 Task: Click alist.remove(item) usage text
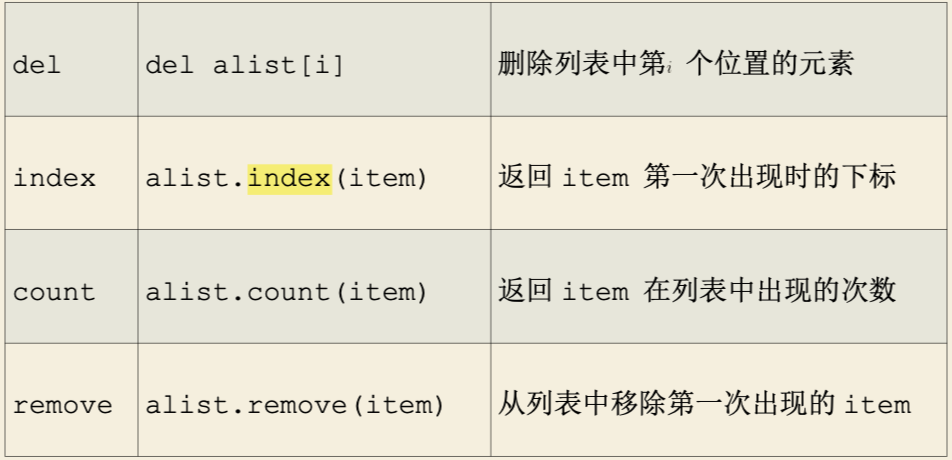coord(295,405)
